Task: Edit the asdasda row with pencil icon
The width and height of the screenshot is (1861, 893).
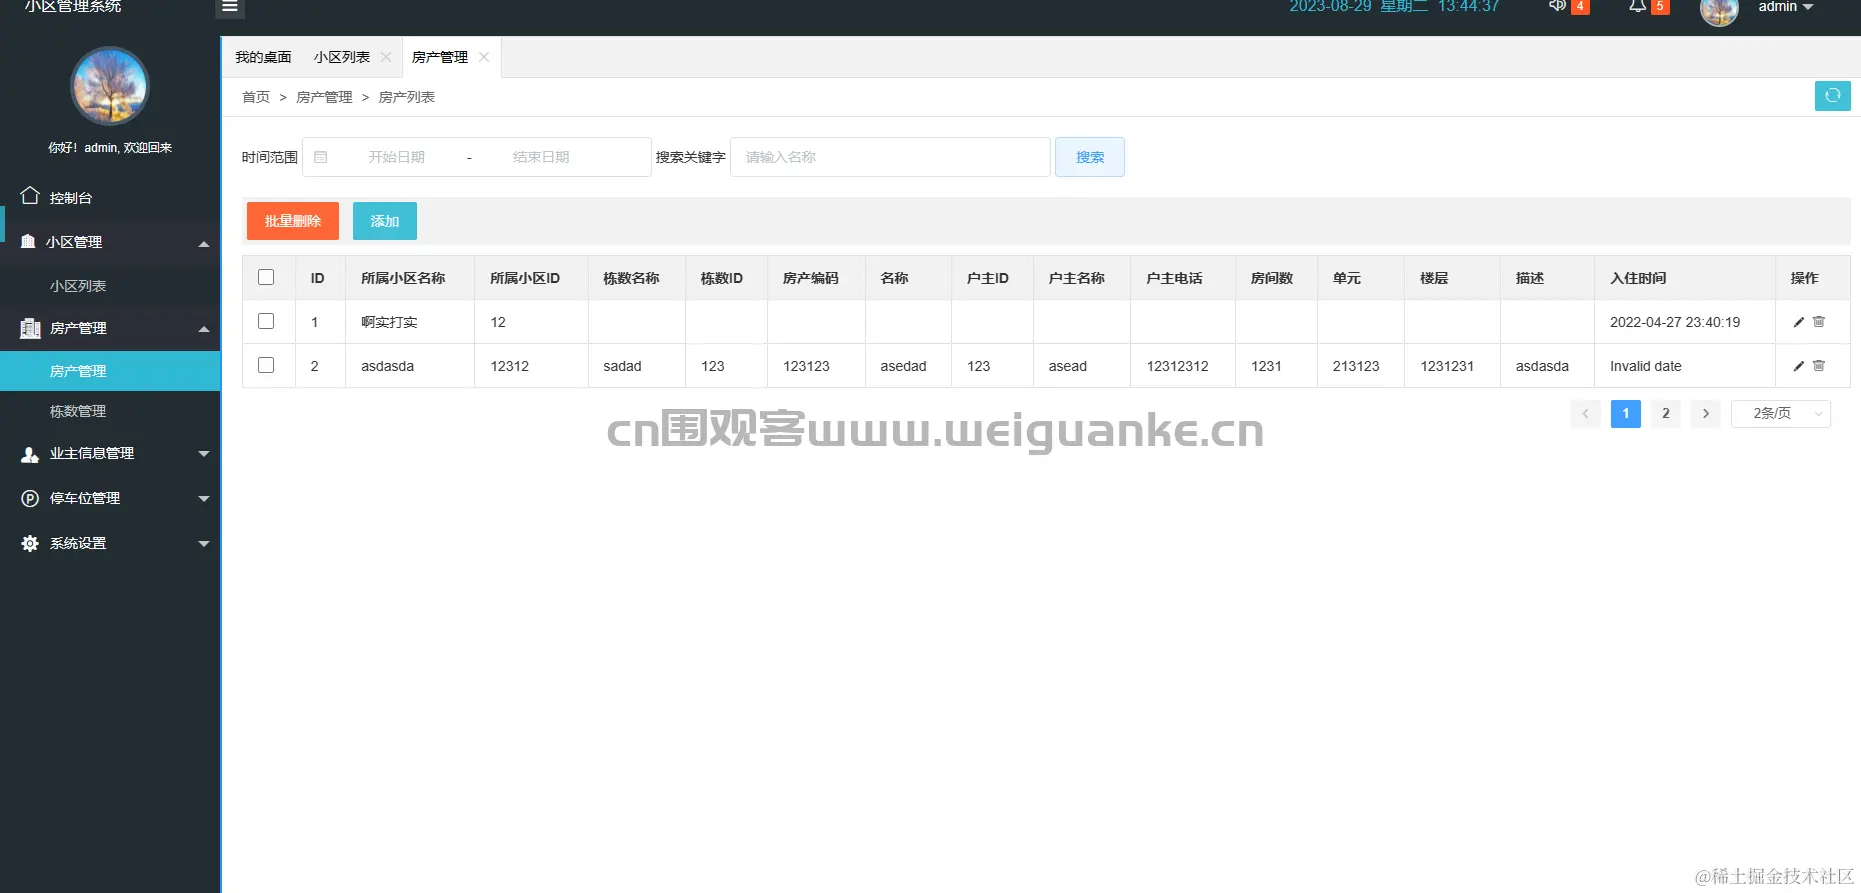Action: point(1799,366)
